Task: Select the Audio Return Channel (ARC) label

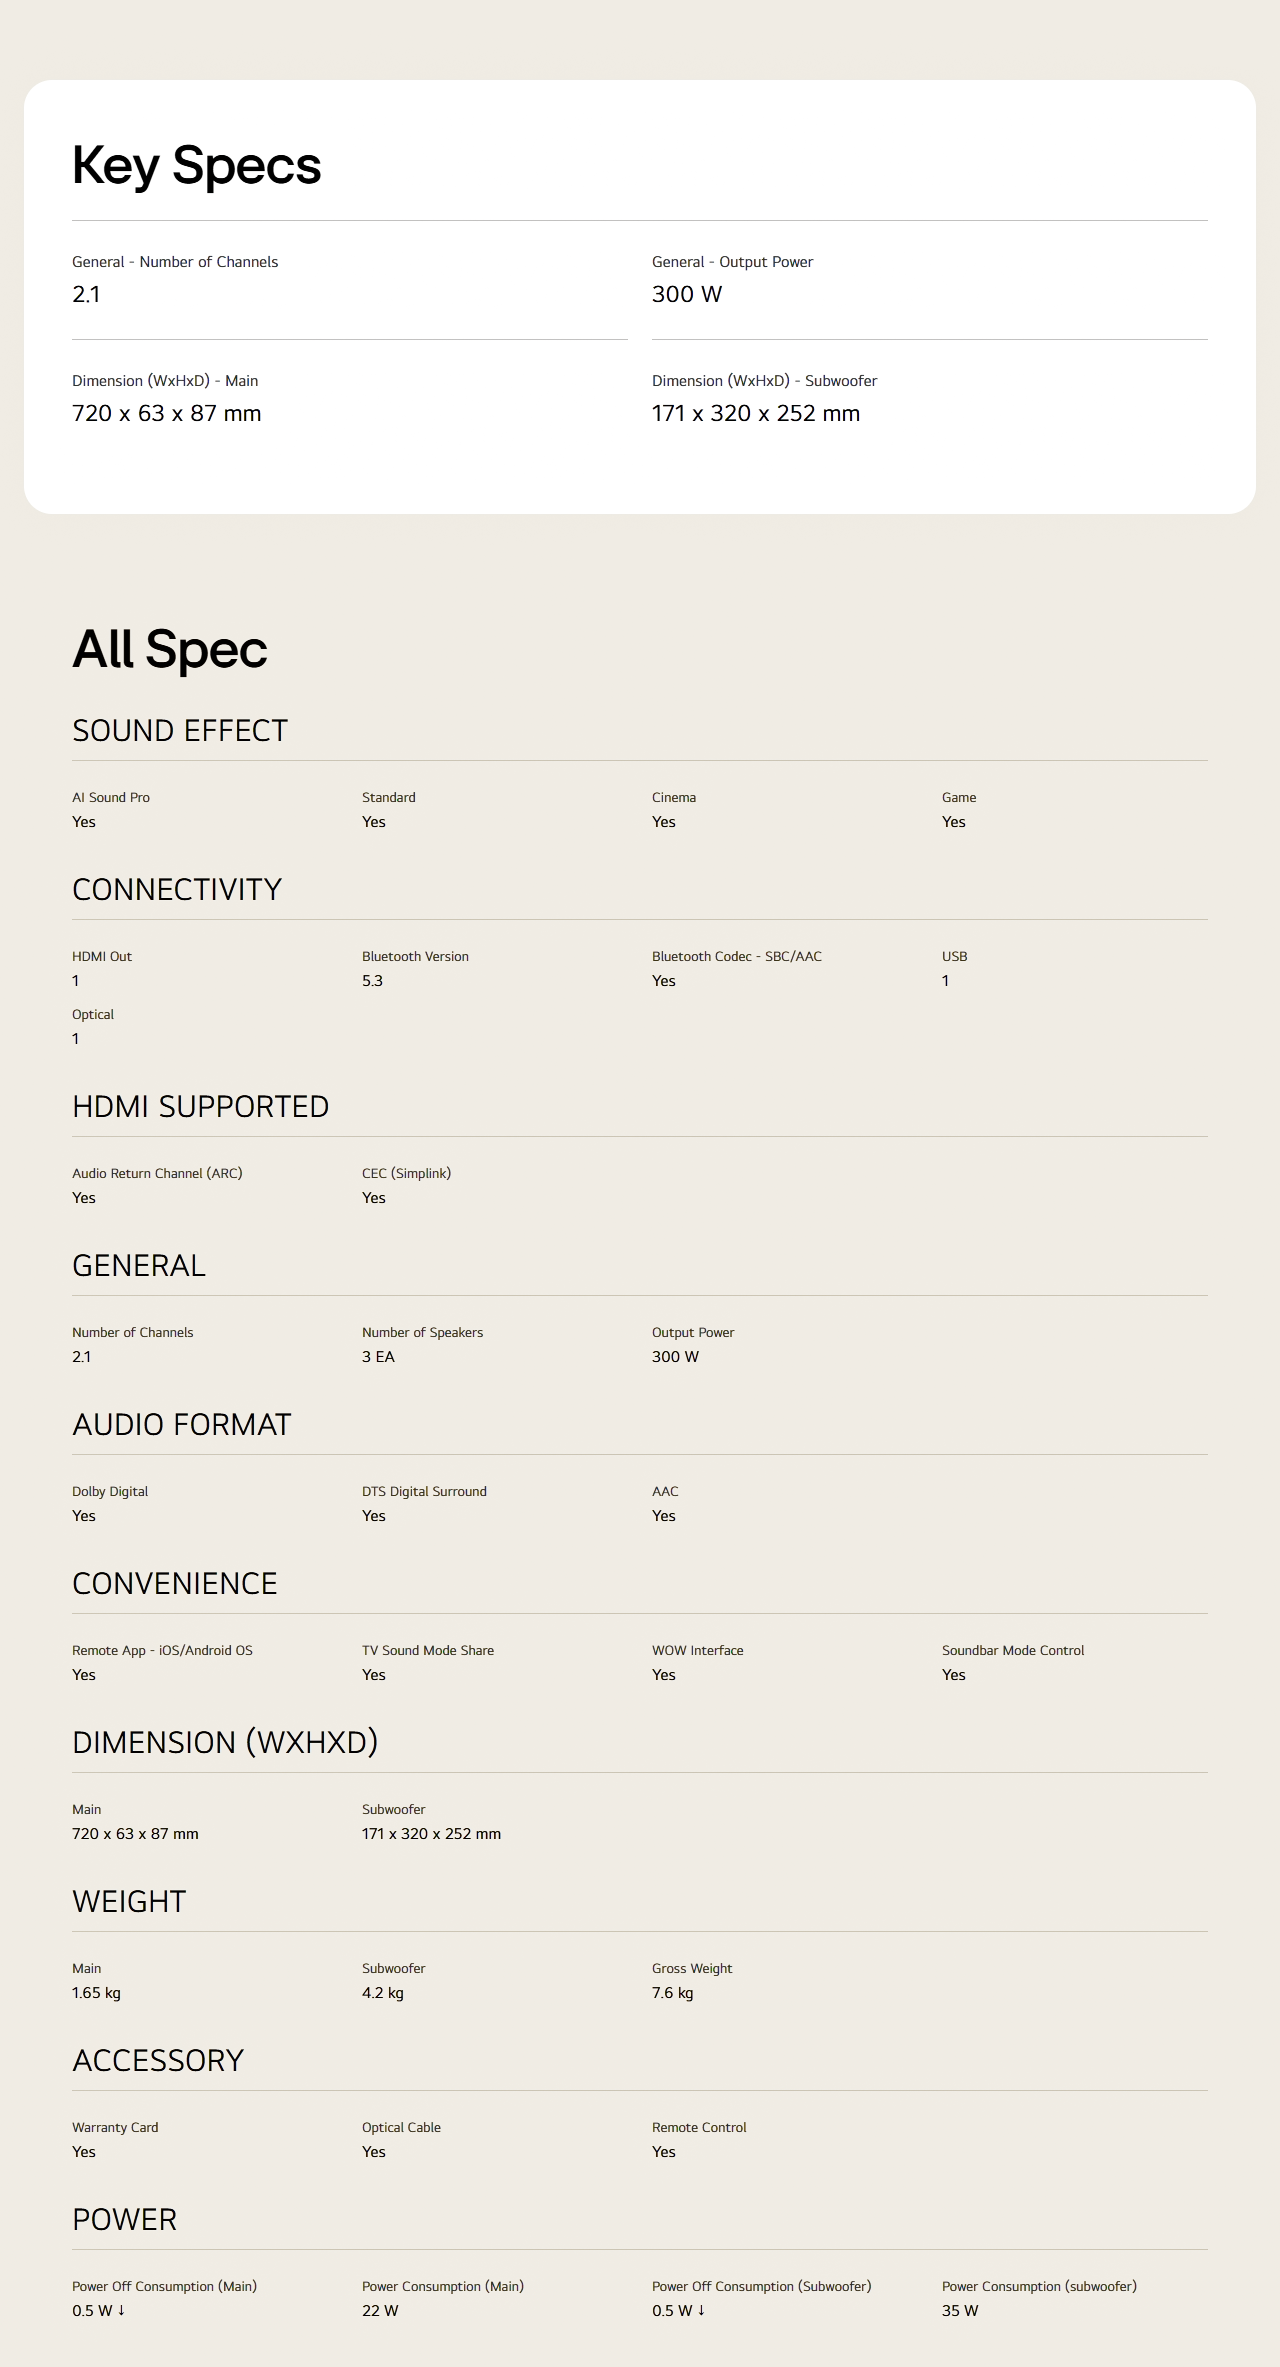Action: [157, 1174]
